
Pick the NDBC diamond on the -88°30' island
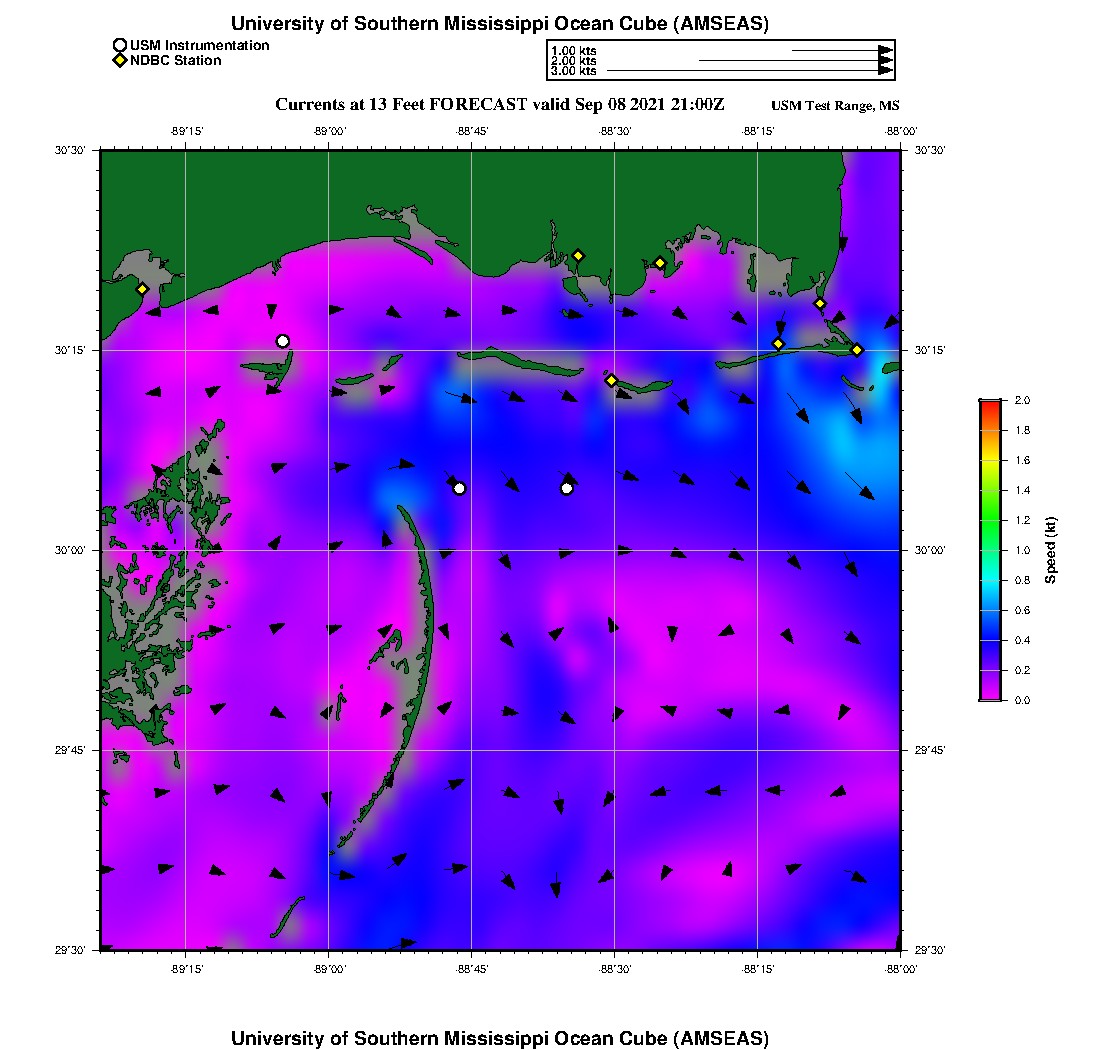pos(611,380)
